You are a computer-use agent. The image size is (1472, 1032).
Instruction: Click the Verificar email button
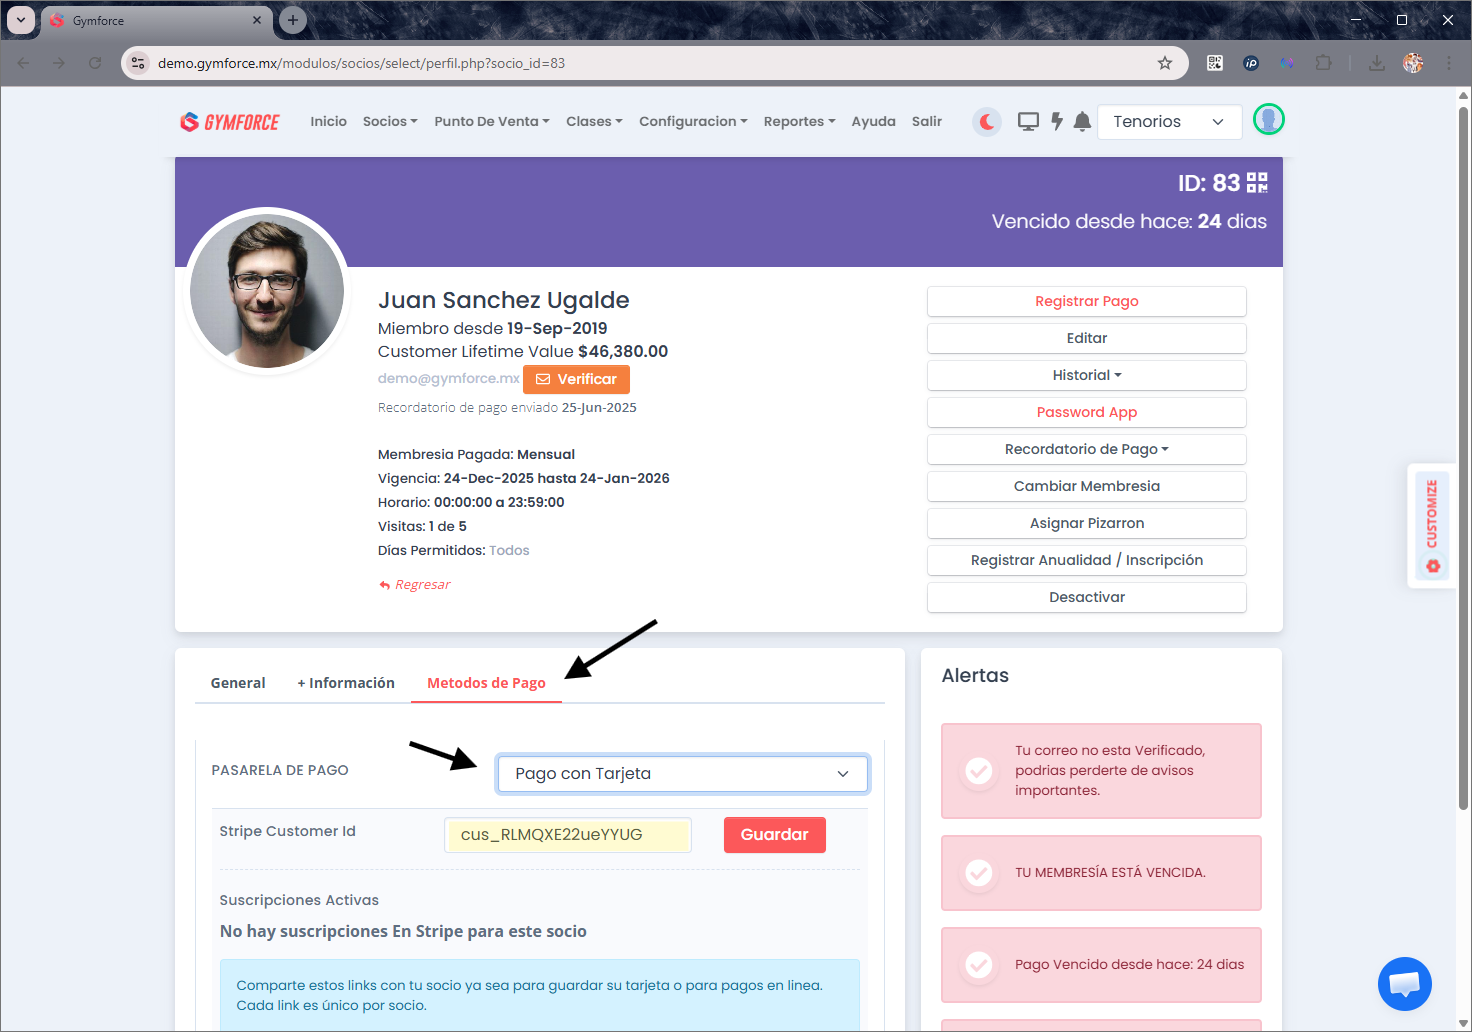click(576, 379)
